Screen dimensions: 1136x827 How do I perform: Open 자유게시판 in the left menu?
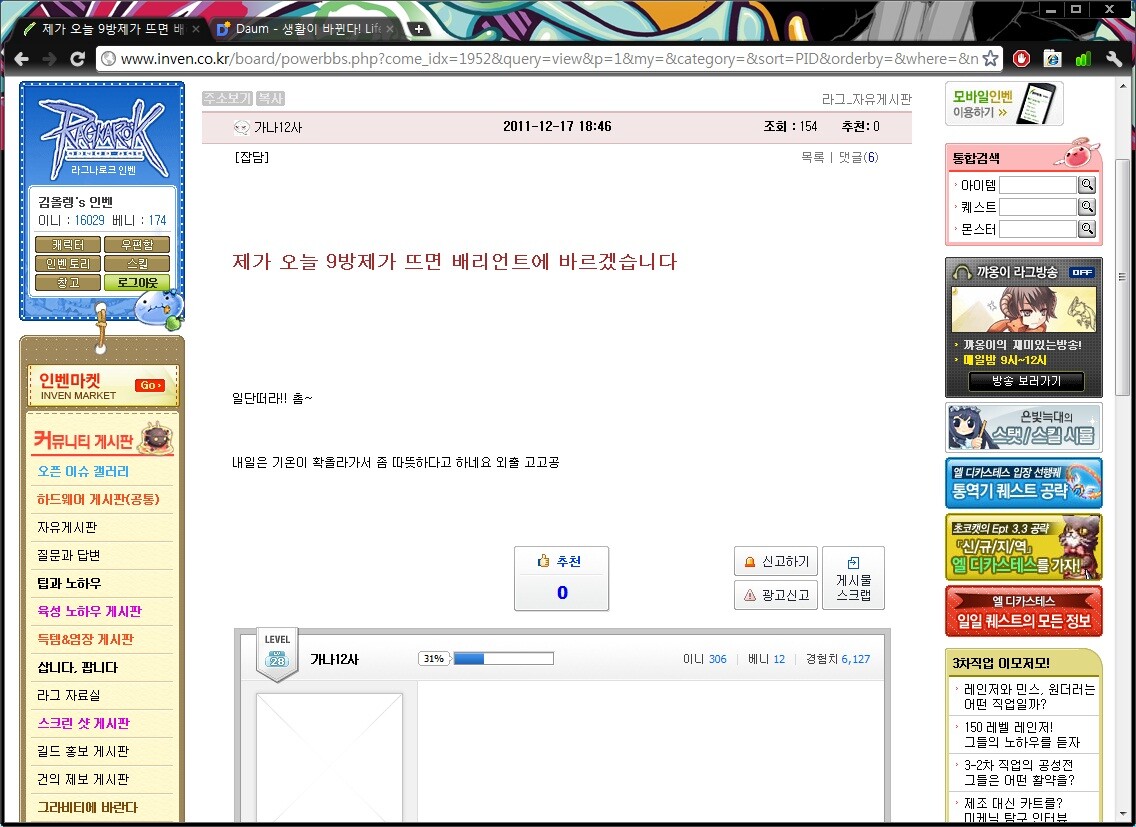tap(67, 527)
